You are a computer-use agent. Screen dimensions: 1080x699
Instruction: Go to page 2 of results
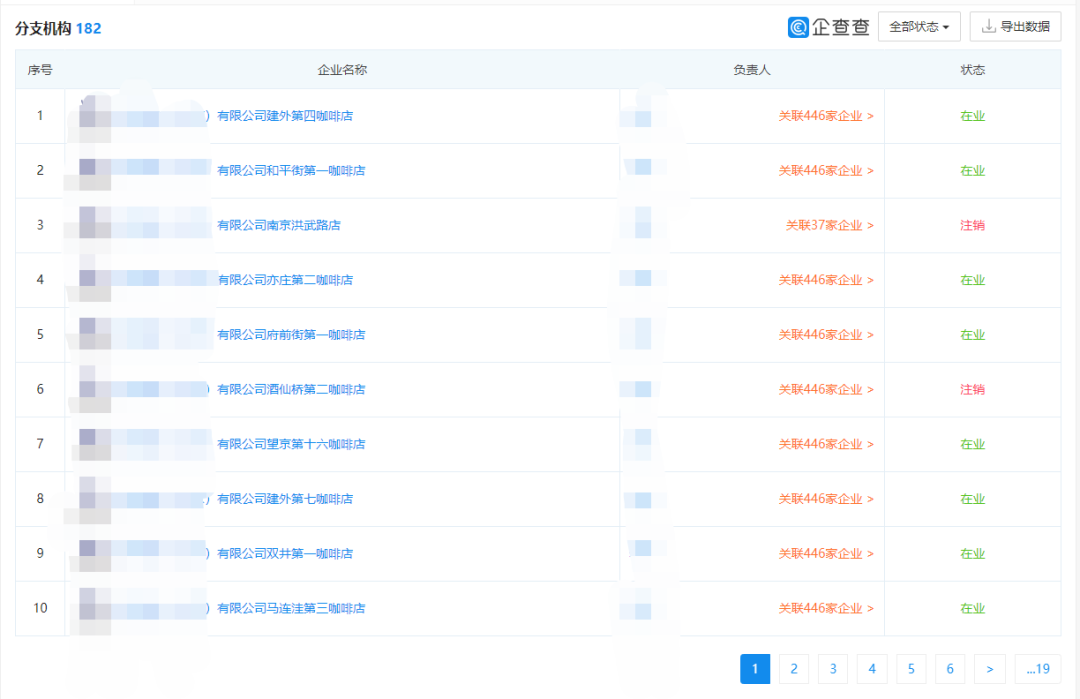[x=793, y=669]
